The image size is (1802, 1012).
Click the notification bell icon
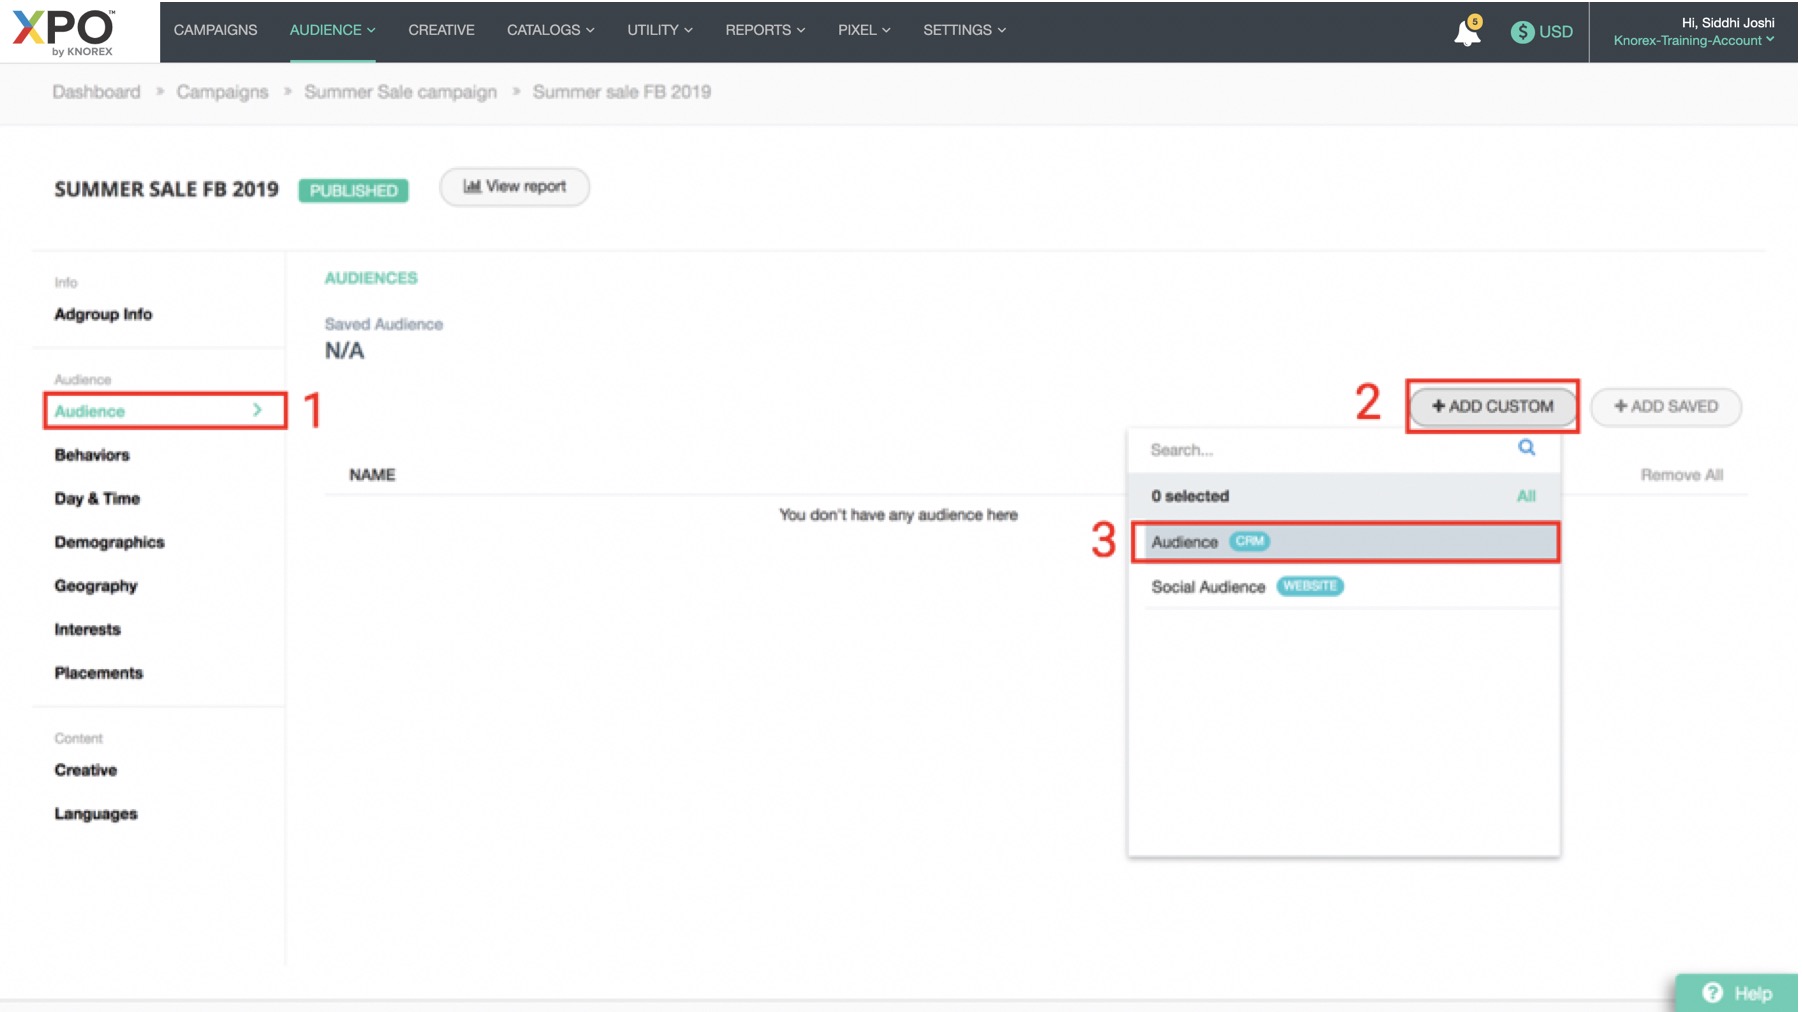pos(1465,33)
